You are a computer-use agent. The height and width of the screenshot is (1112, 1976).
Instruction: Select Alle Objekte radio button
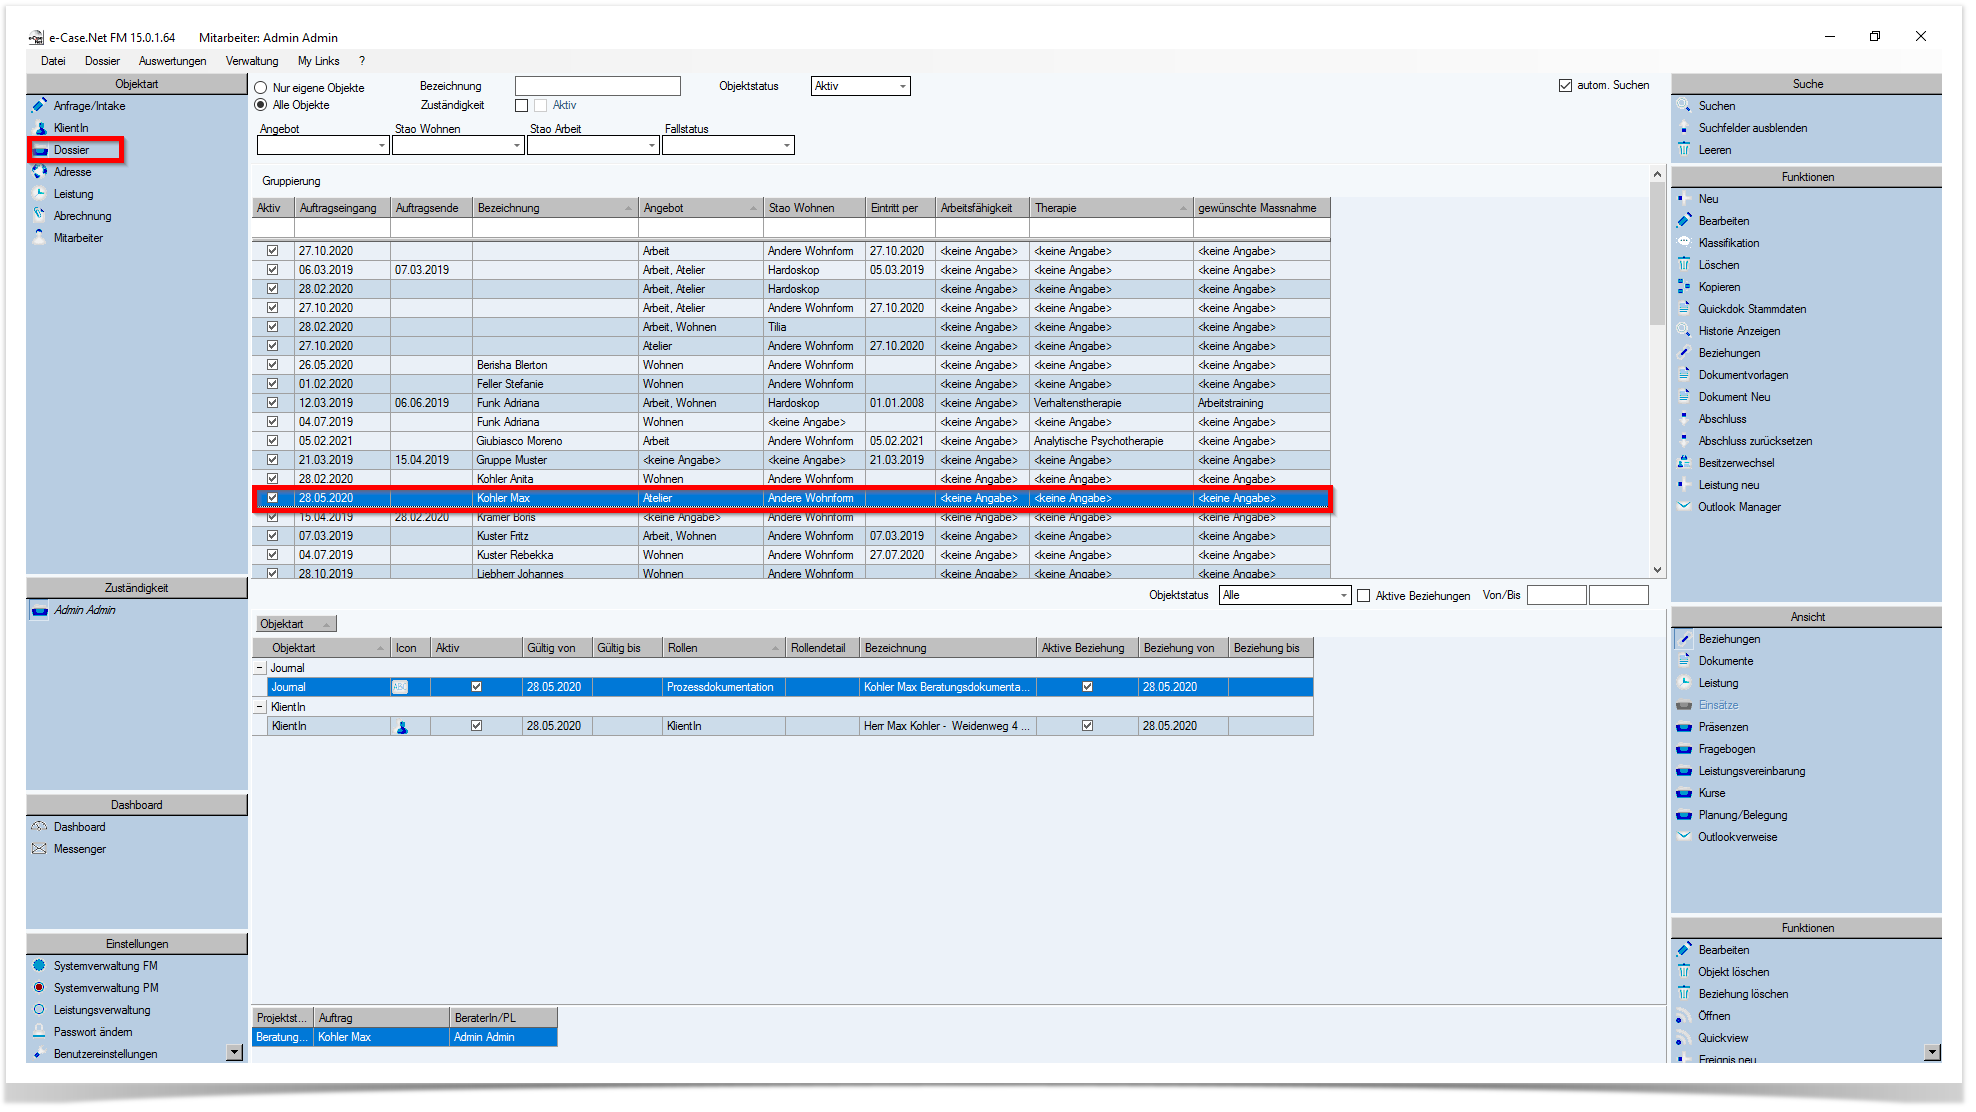point(261,105)
